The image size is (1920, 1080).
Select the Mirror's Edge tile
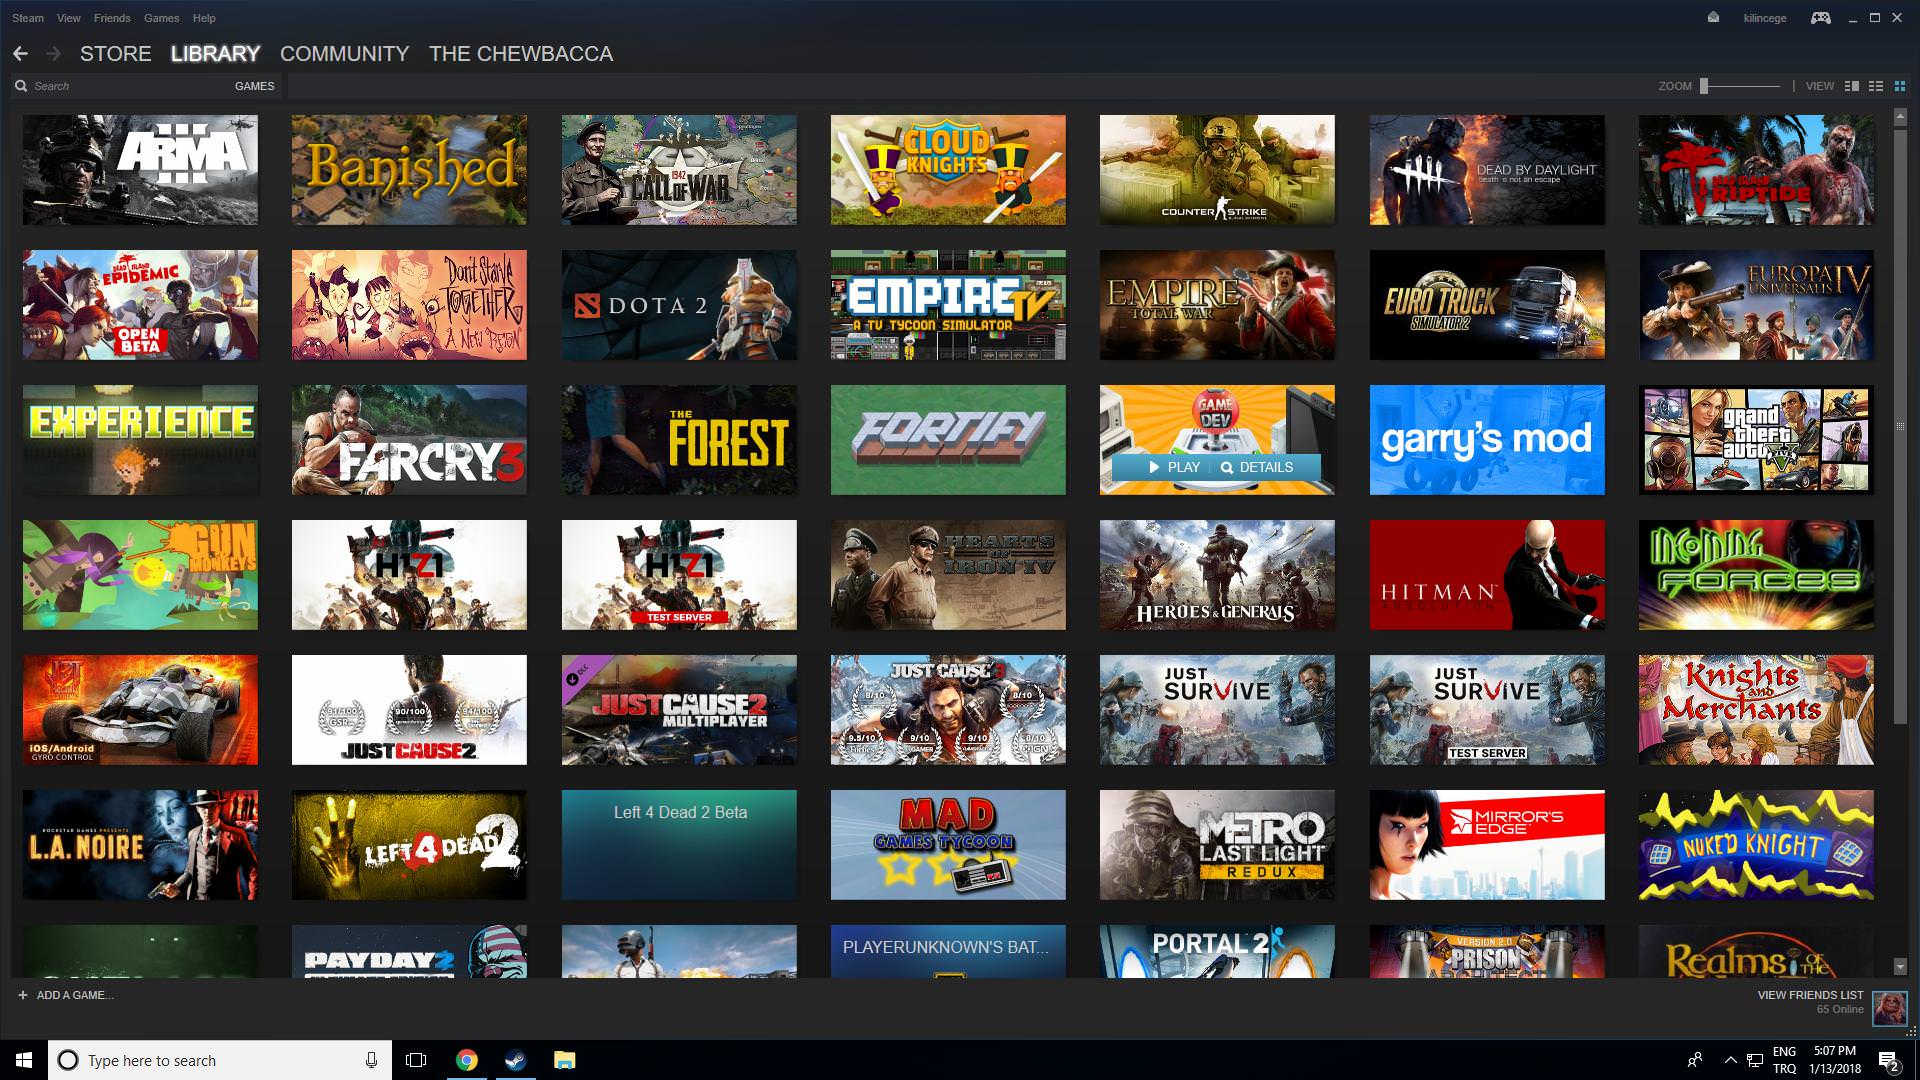(x=1487, y=845)
